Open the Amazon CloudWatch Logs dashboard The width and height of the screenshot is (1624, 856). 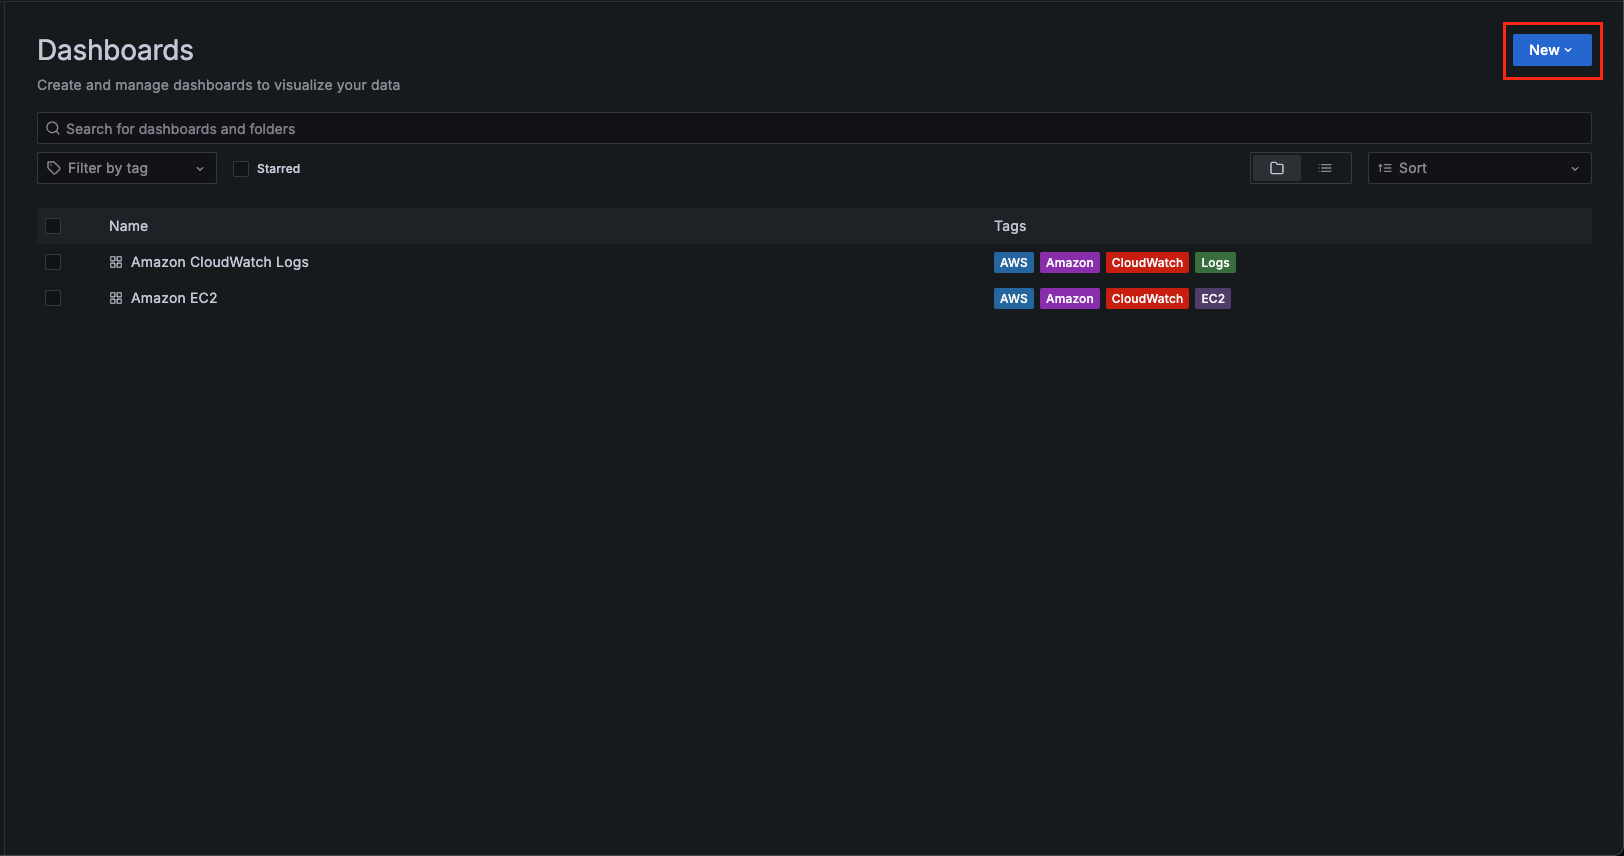coord(220,262)
